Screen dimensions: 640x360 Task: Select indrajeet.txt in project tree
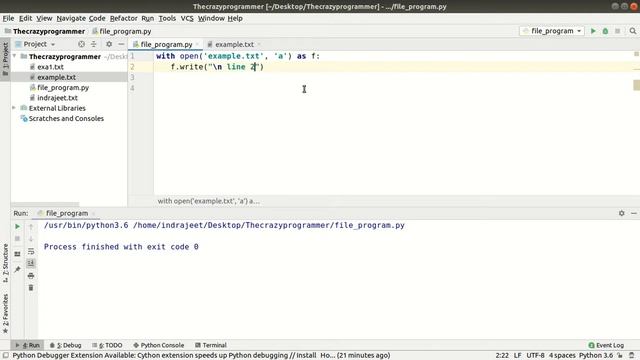[x=57, y=98]
